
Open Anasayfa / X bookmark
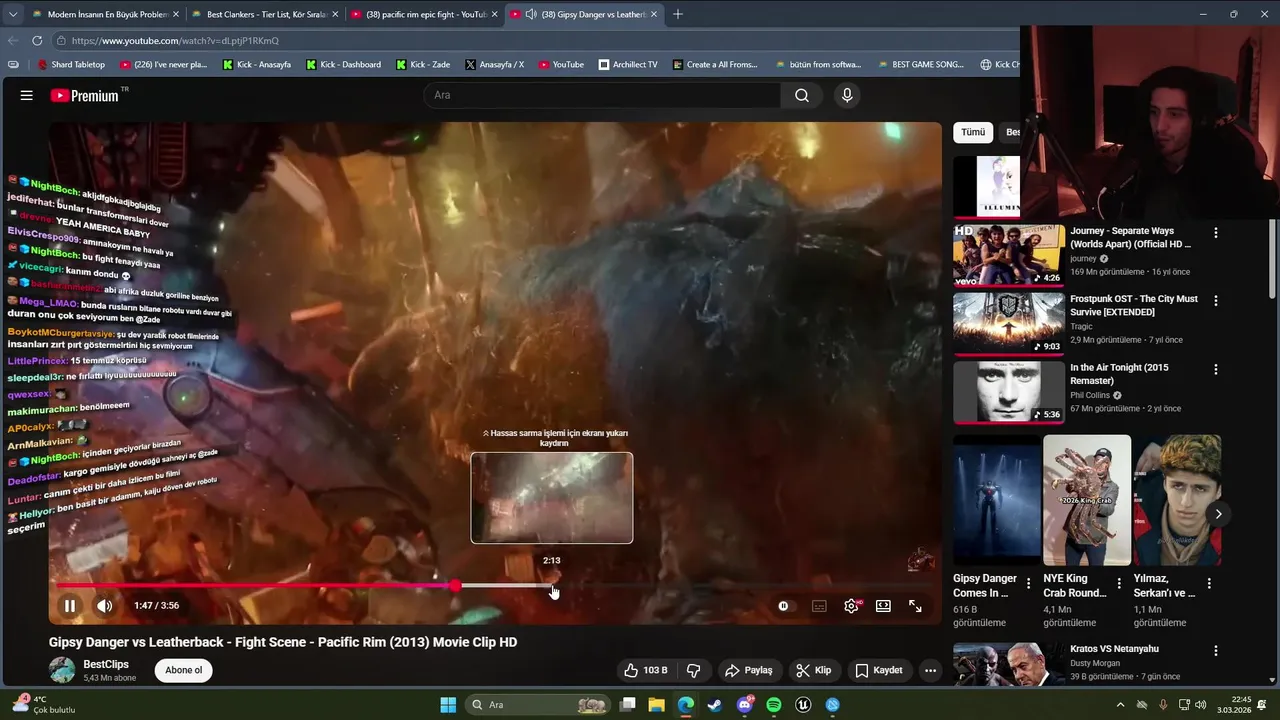494,64
